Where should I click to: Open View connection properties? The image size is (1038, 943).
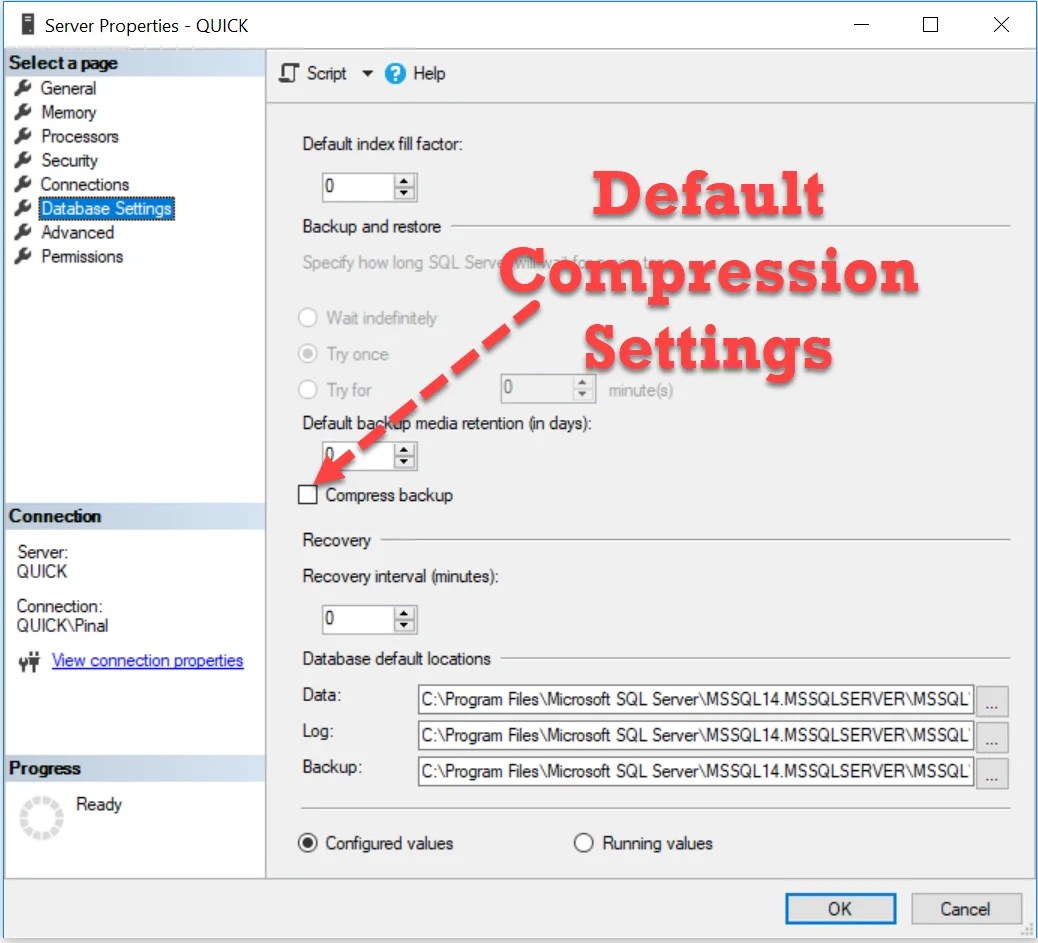147,660
